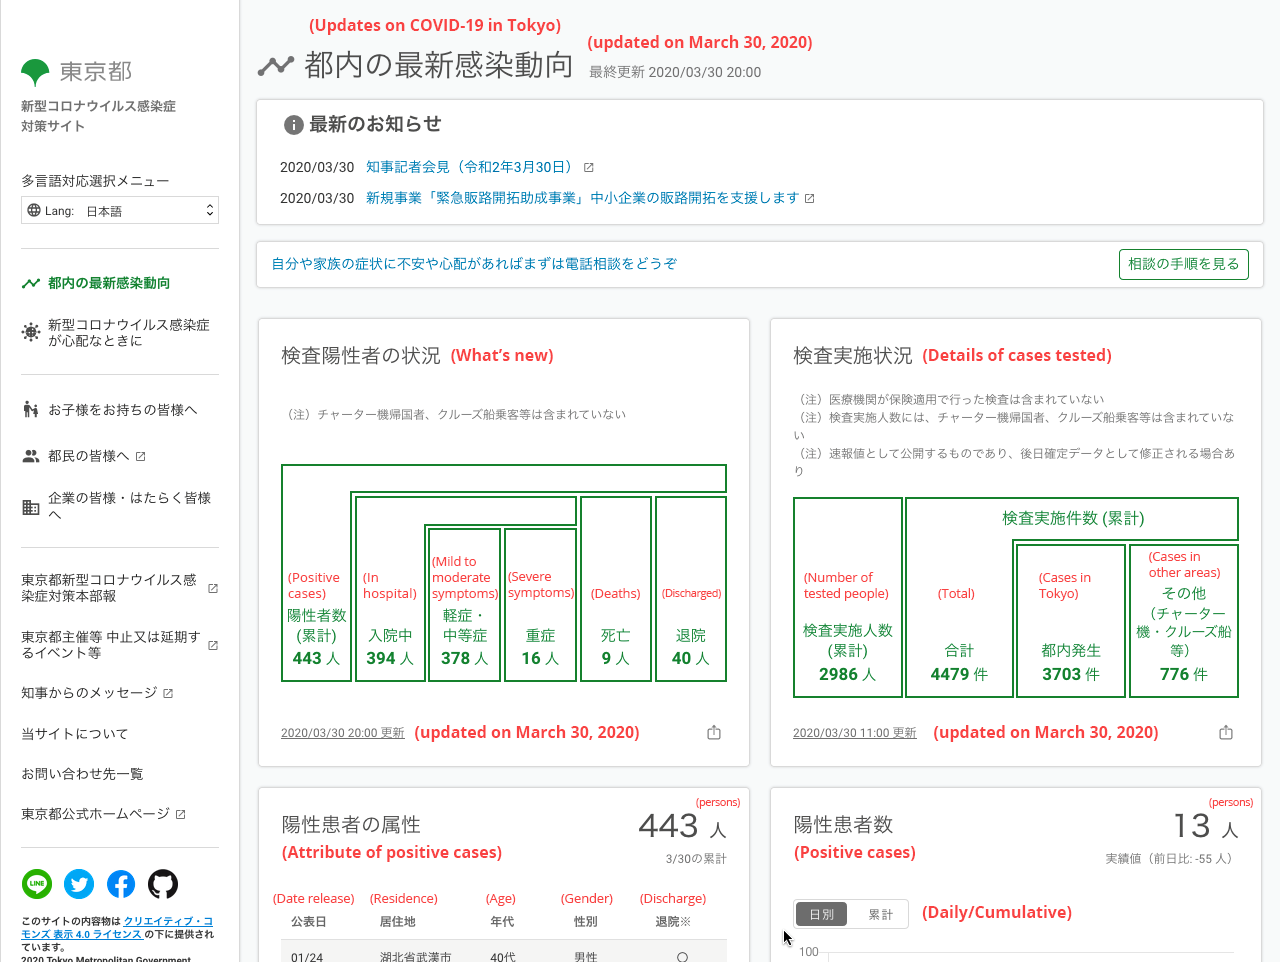Image resolution: width=1280 pixels, height=962 pixels.
Task: Click share icon on testing status card
Action: click(x=1226, y=733)
